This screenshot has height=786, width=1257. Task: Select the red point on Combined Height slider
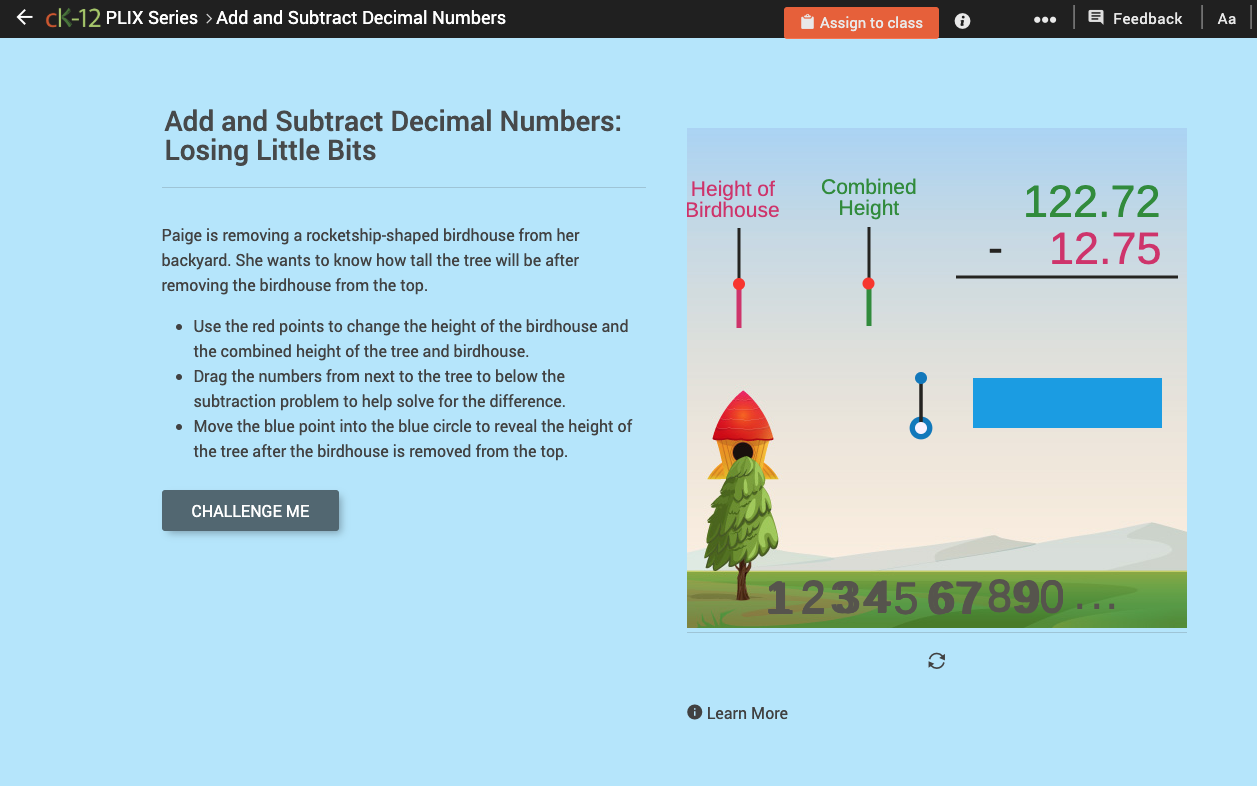pos(867,283)
